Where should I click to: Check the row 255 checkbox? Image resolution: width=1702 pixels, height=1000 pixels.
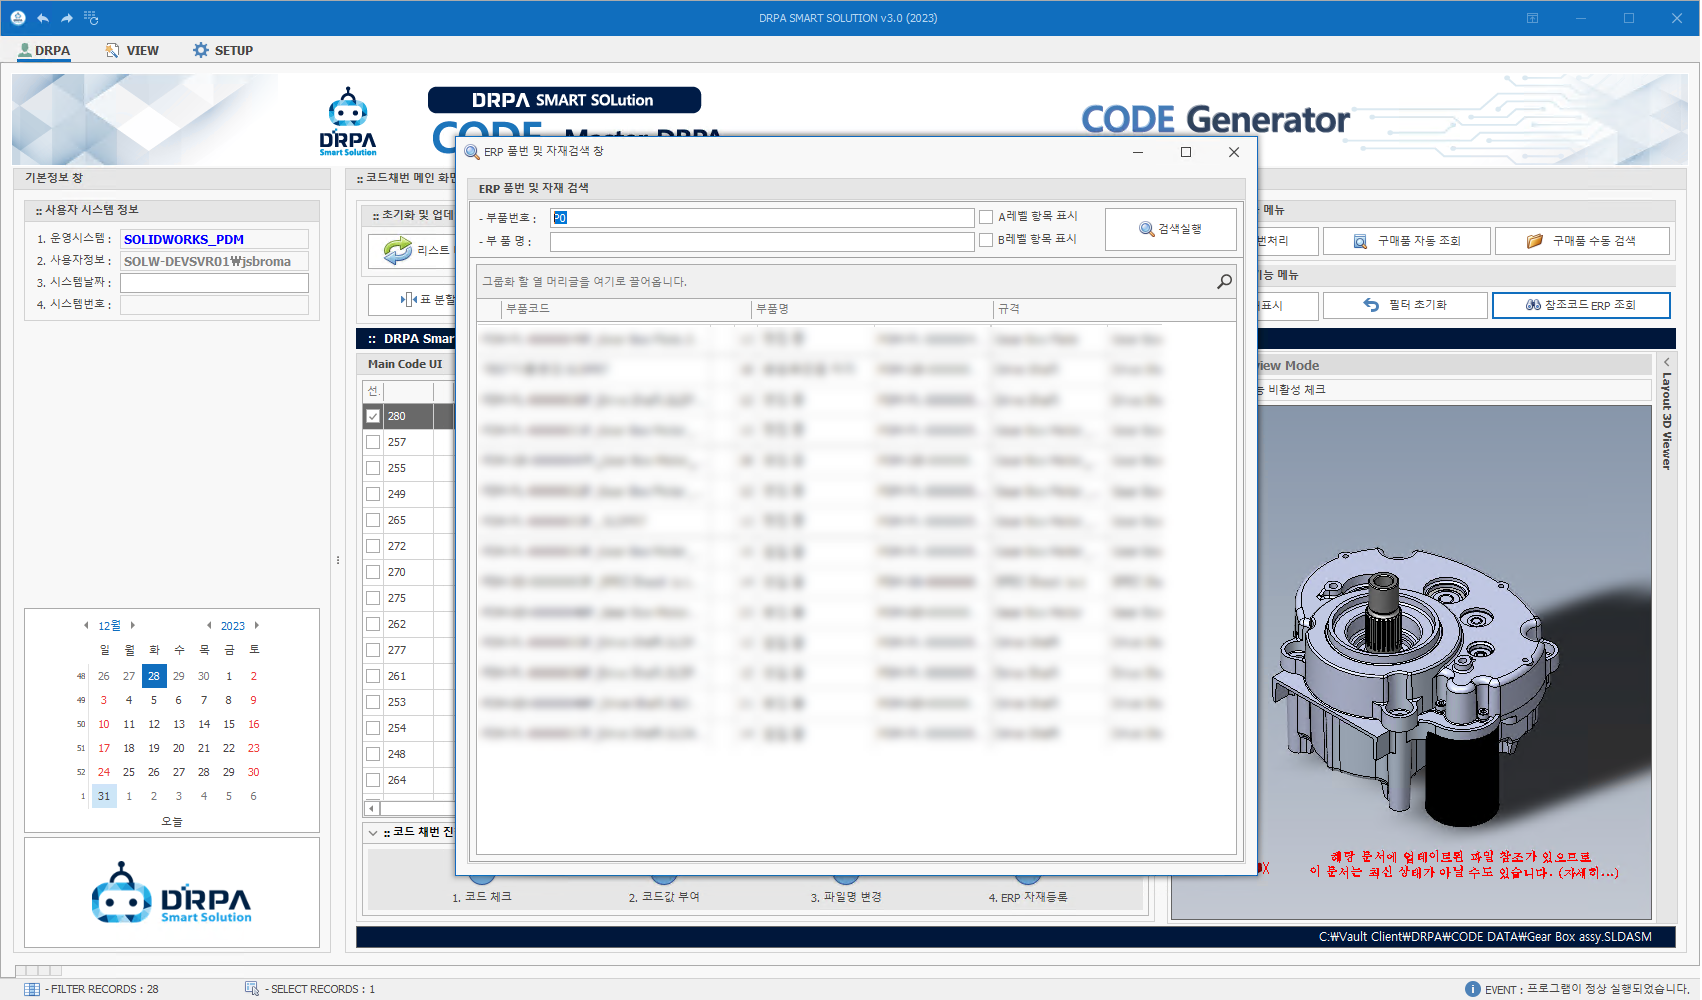point(373,468)
